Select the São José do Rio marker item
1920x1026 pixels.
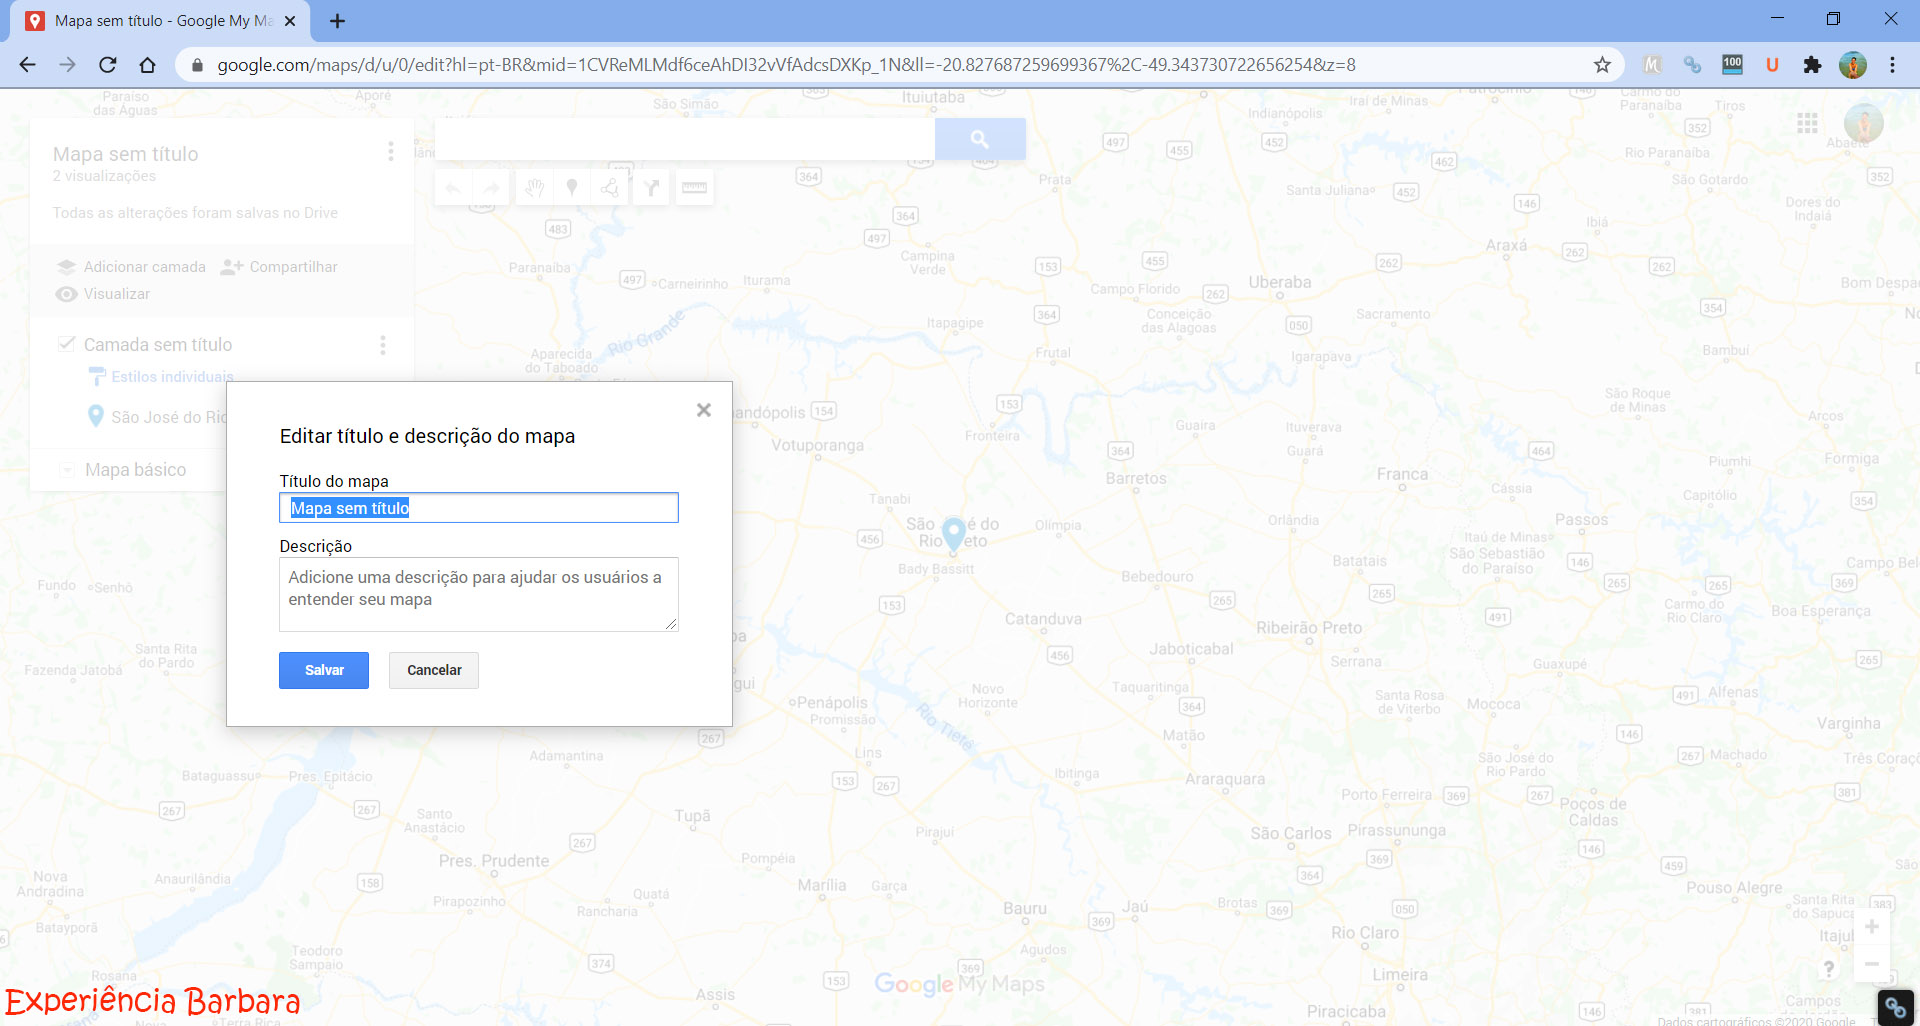click(158, 417)
